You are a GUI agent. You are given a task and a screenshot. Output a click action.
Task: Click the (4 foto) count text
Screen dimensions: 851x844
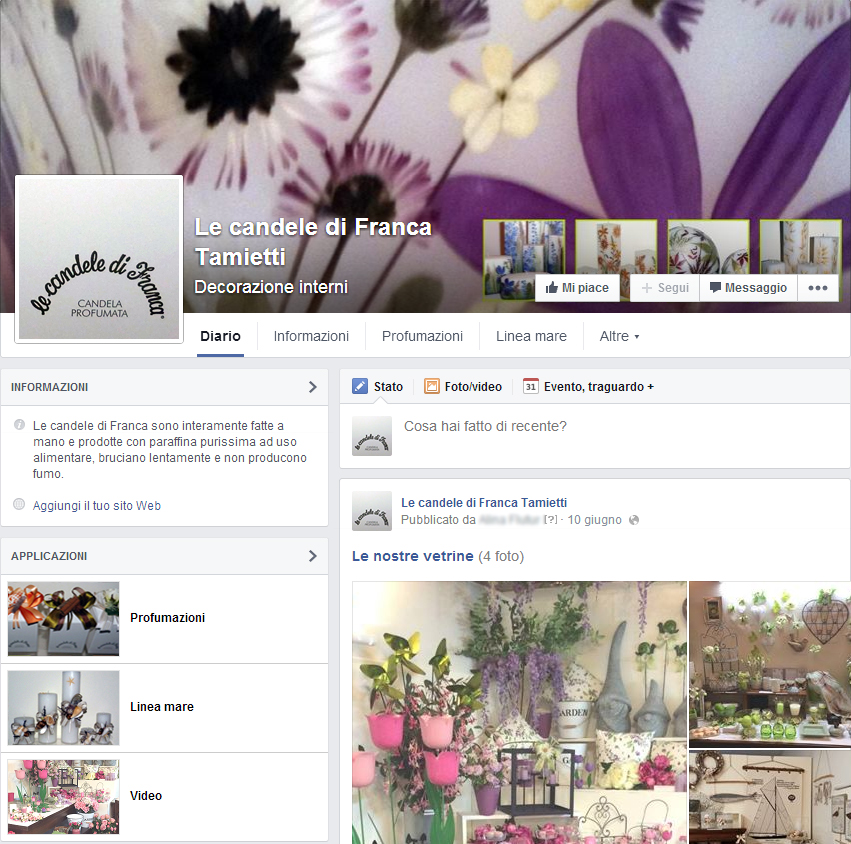click(x=501, y=556)
